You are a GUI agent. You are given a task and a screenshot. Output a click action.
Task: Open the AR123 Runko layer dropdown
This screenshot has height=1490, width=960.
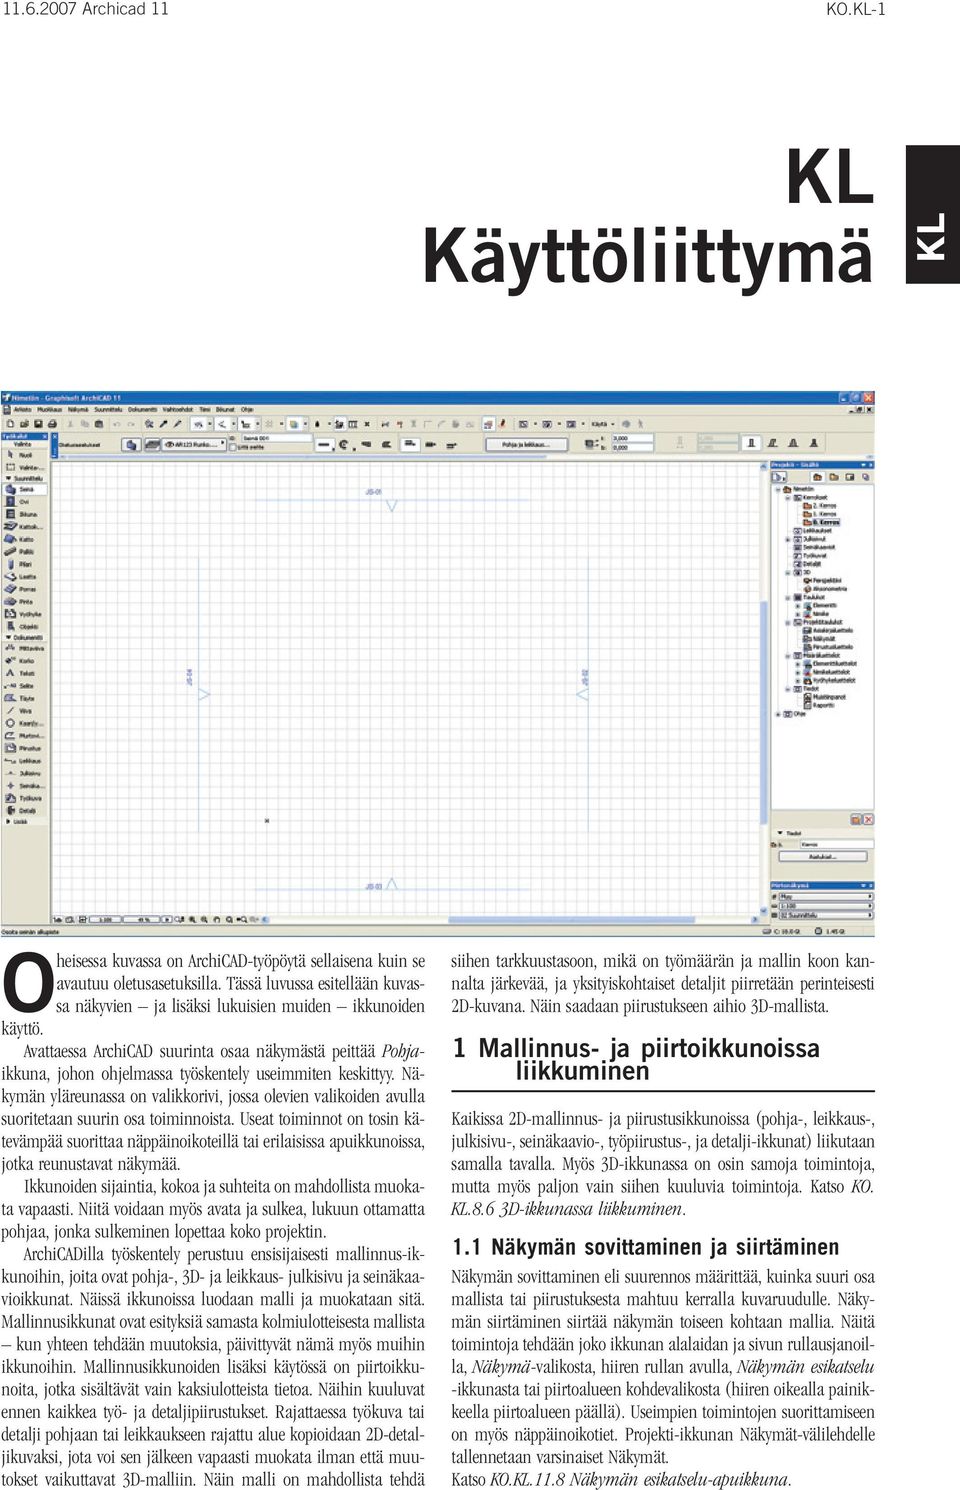coord(195,444)
